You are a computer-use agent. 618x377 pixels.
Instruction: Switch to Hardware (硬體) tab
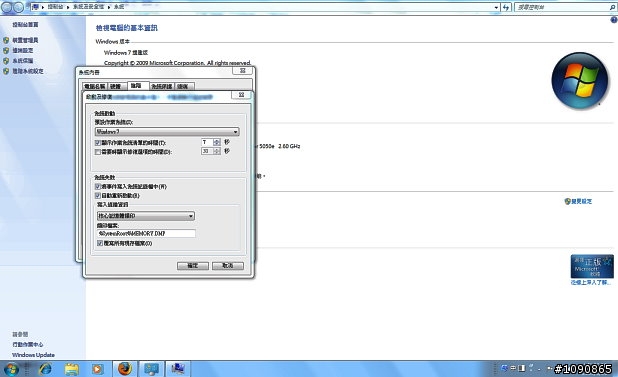[x=116, y=86]
